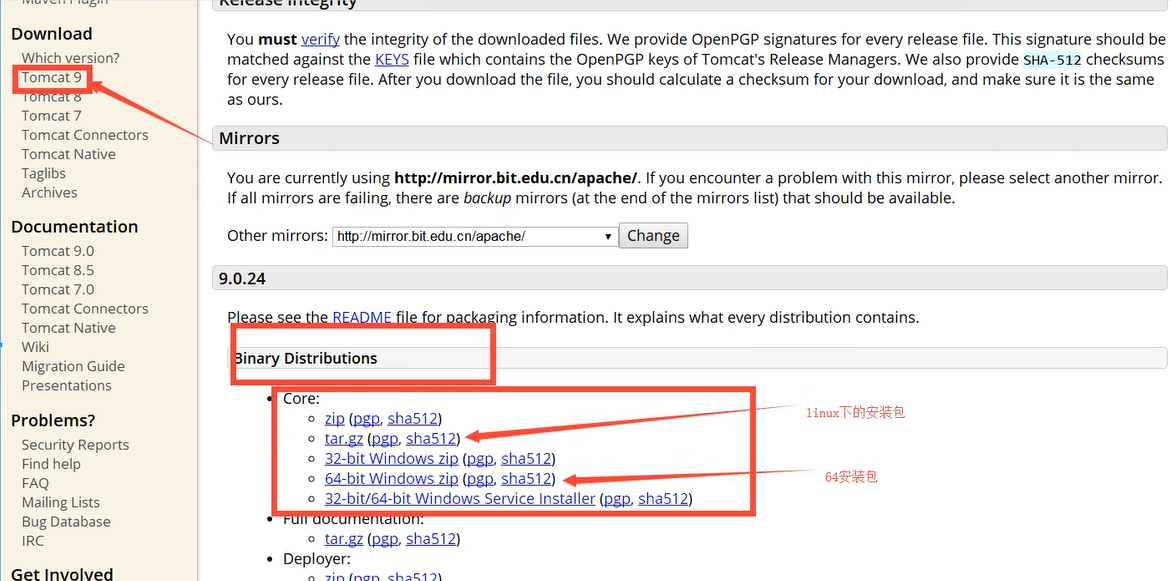The image size is (1171, 581).
Task: Open the Taglibs download link
Action: click(x=43, y=173)
